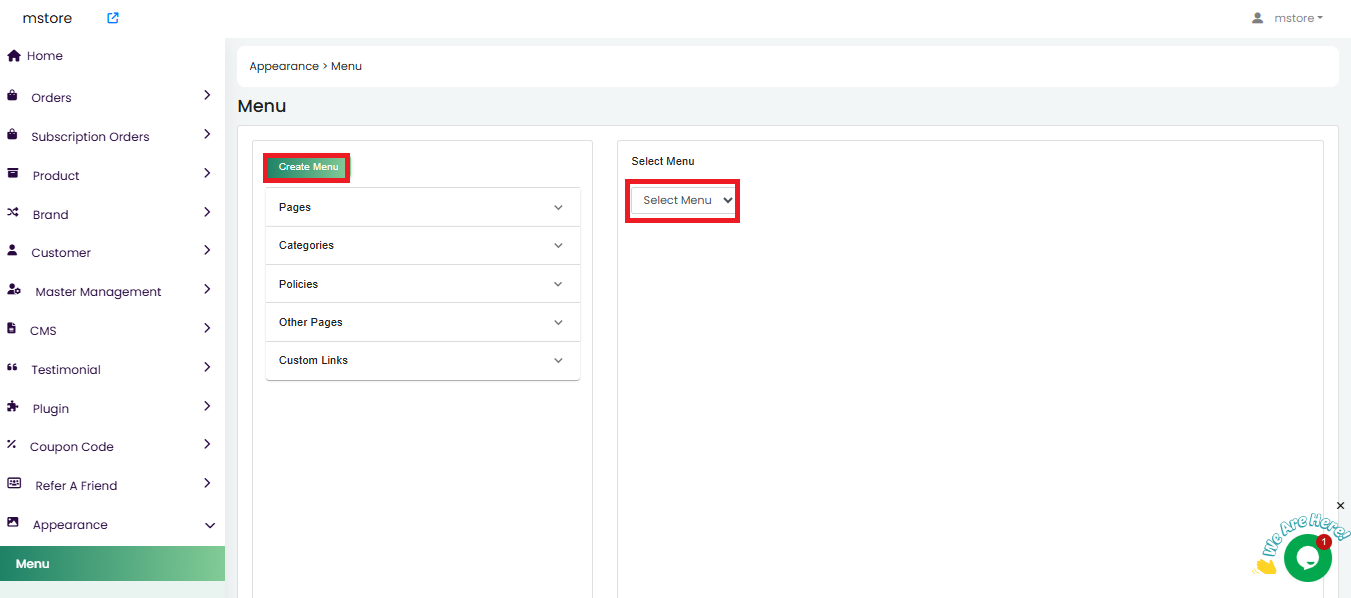The height and width of the screenshot is (598, 1351).
Task: Close the We Are Here chat prompt
Action: 1340,506
